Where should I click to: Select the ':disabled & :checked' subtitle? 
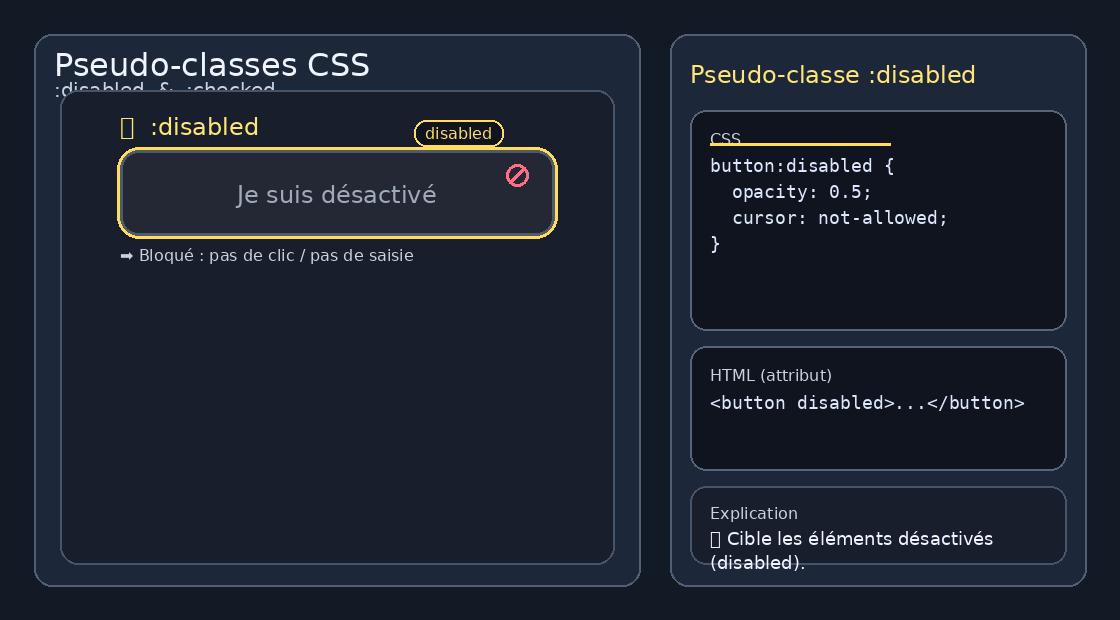[164, 90]
